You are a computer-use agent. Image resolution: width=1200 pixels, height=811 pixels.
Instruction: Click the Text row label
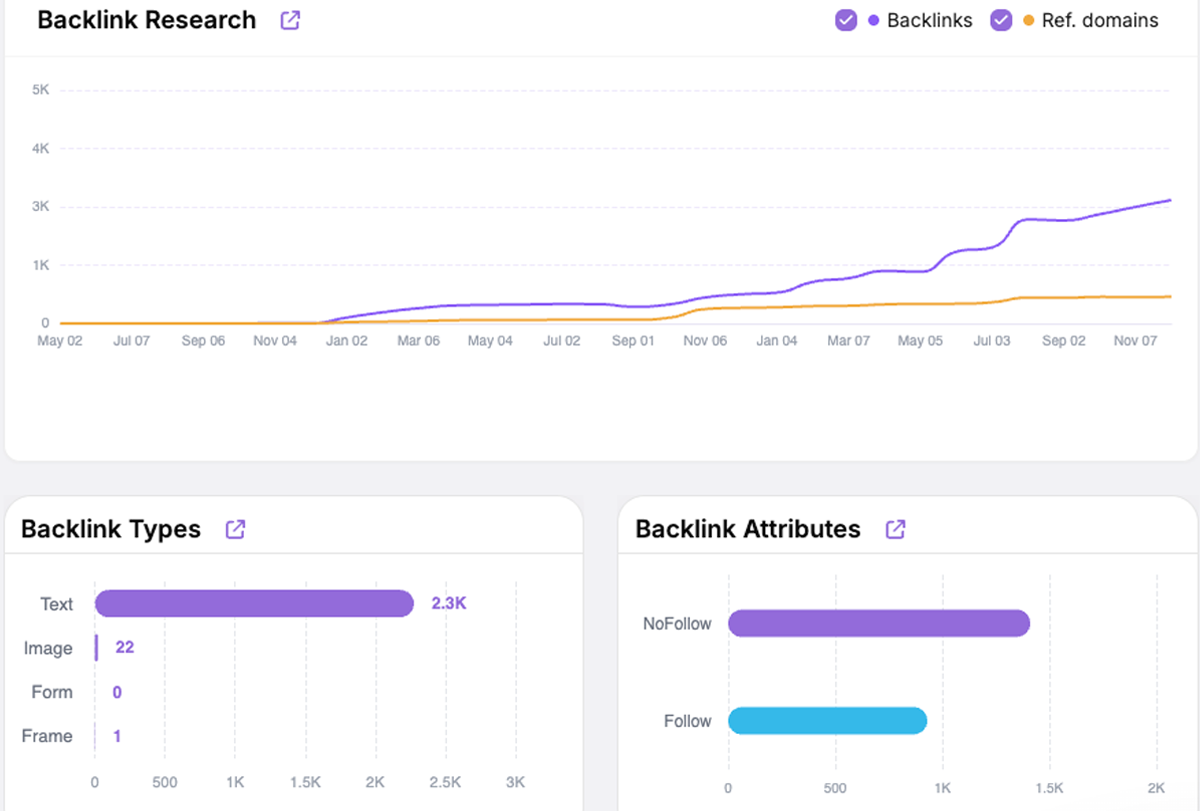(57, 604)
